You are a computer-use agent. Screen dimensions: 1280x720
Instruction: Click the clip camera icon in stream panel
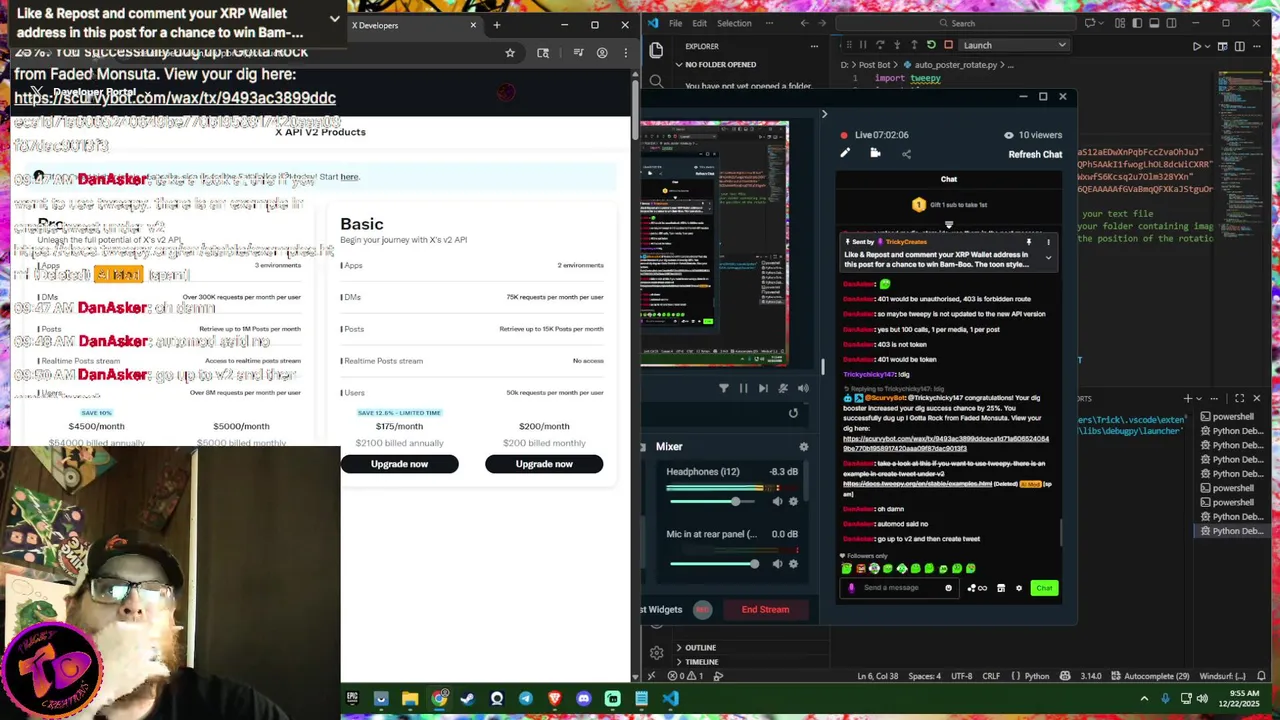pos(875,153)
